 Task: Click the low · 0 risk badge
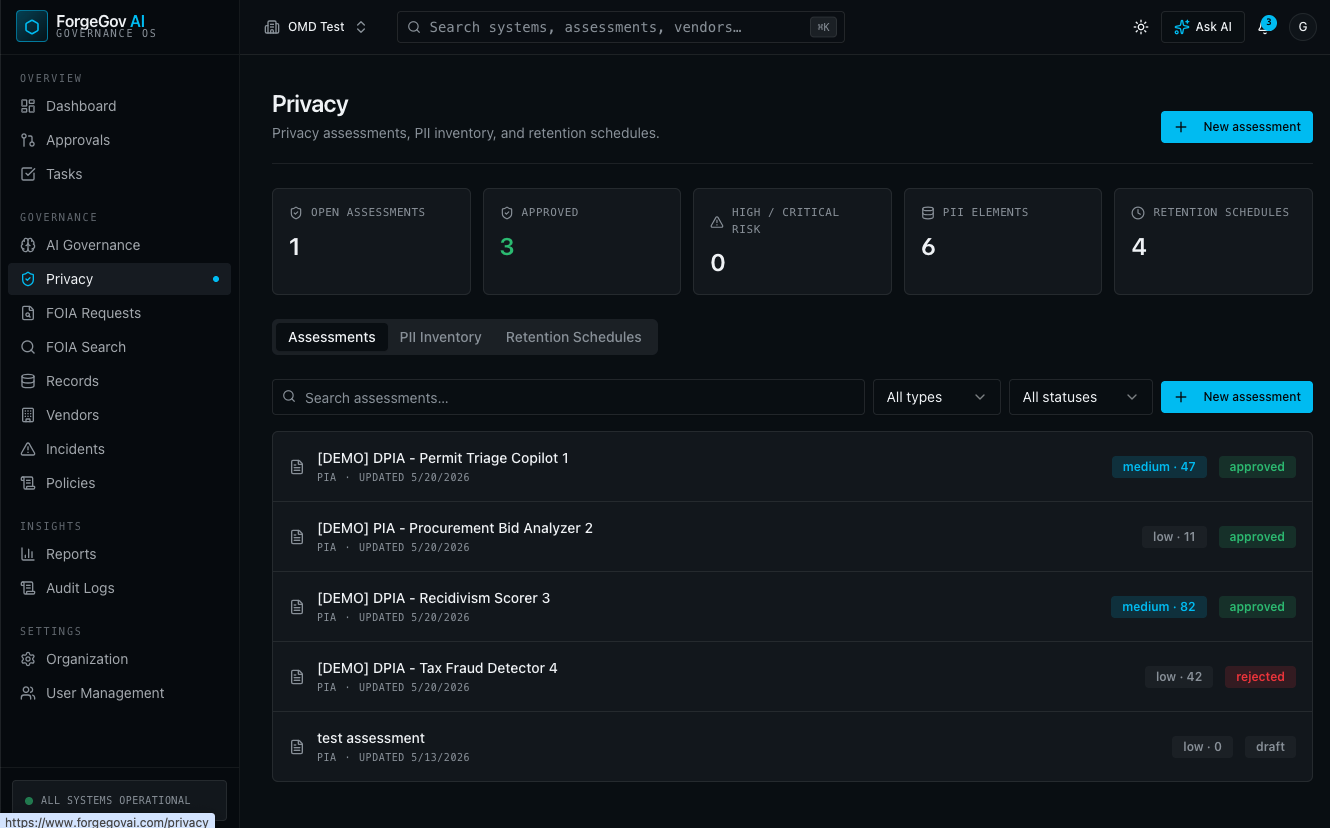[1202, 747]
